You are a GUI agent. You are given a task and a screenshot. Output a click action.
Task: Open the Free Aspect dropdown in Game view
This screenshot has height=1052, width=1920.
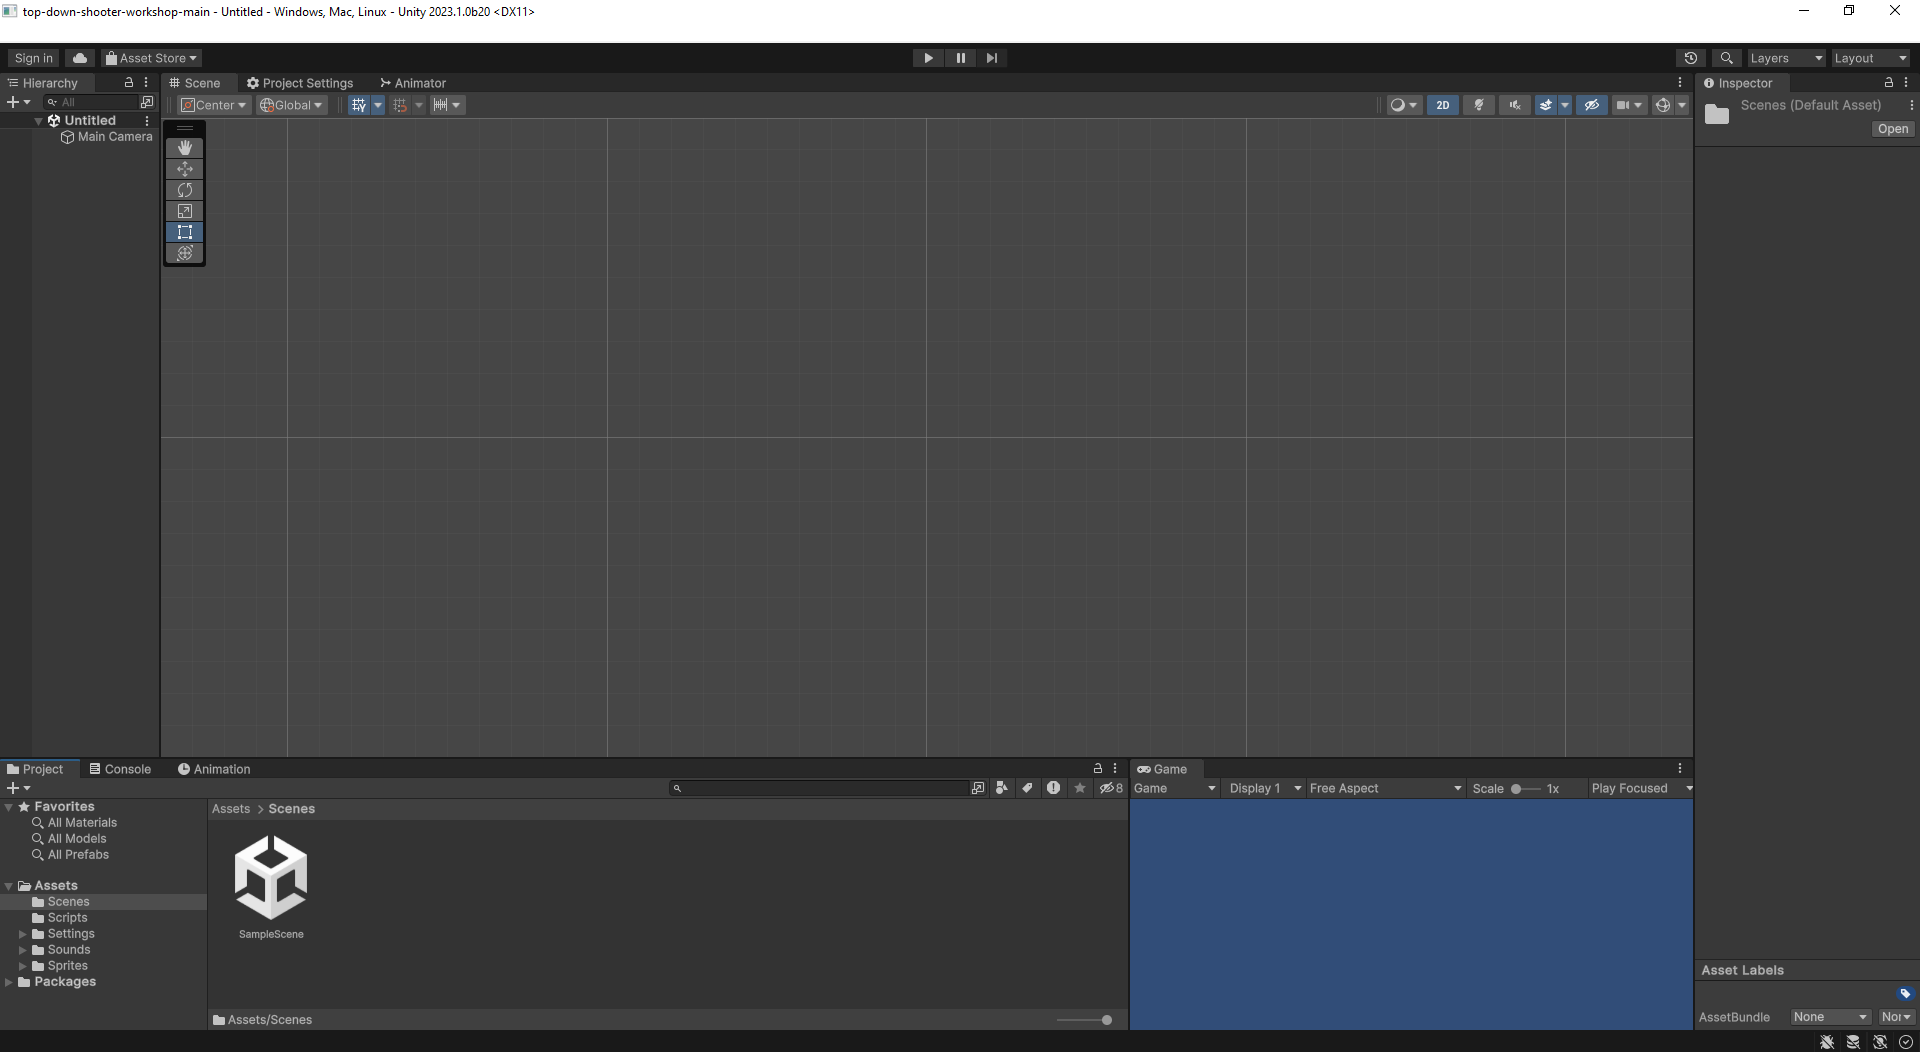point(1385,788)
